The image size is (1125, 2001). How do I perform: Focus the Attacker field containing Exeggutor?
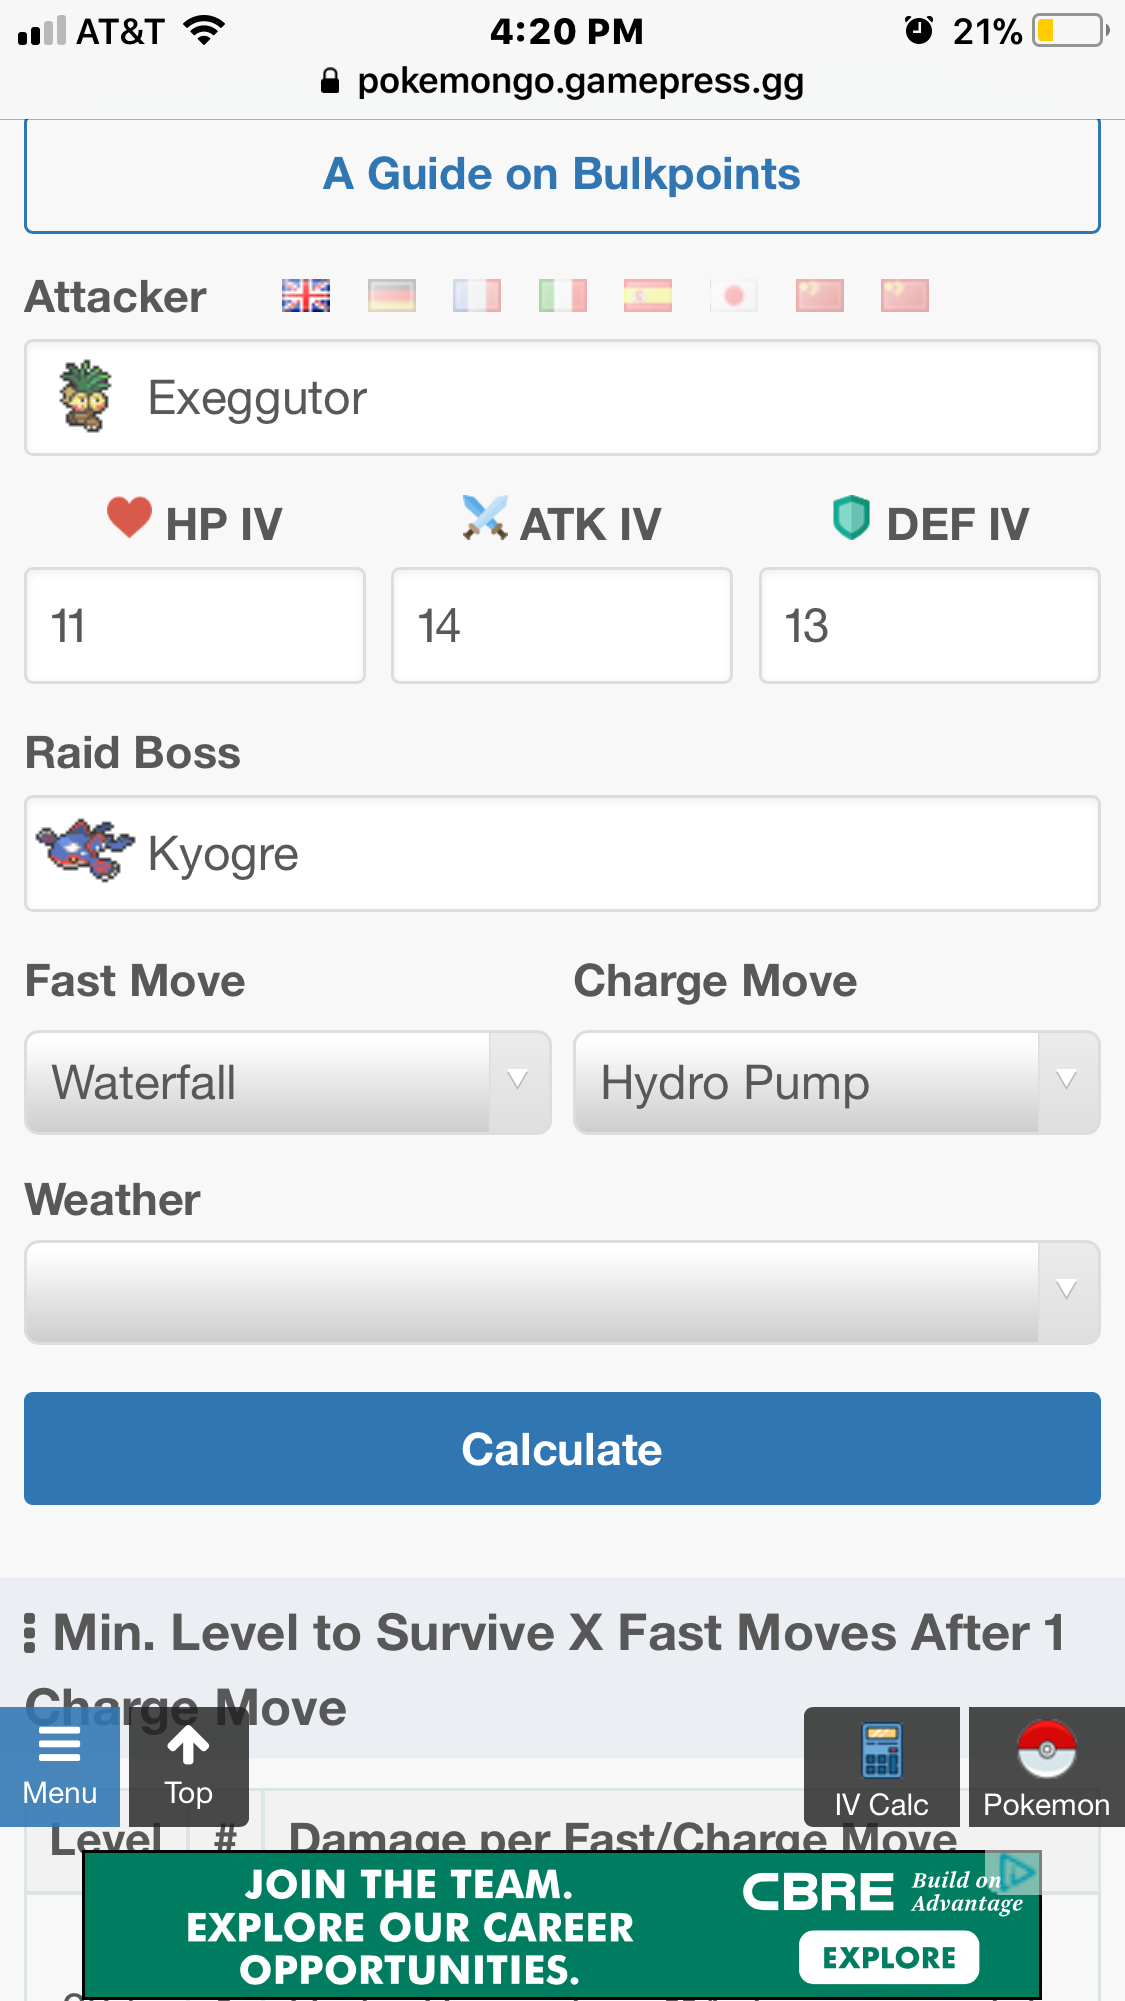coord(562,398)
